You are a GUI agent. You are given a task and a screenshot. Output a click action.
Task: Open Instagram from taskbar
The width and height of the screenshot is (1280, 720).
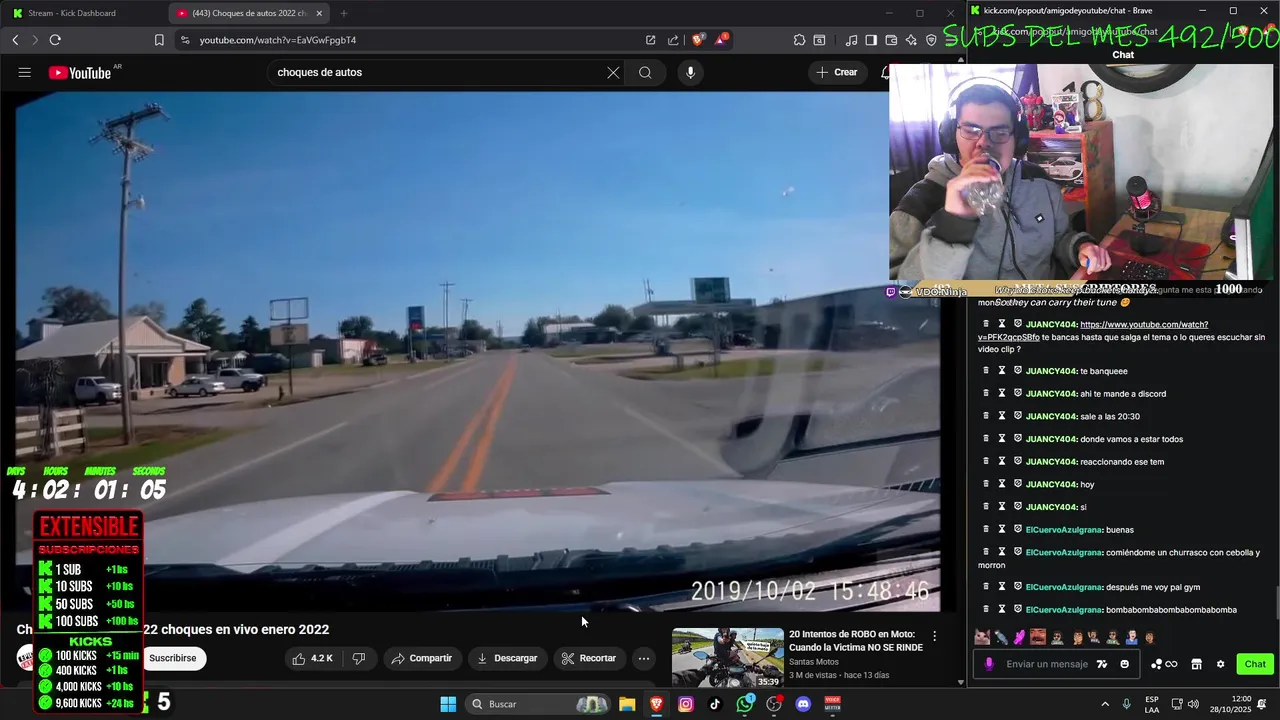click(x=686, y=704)
